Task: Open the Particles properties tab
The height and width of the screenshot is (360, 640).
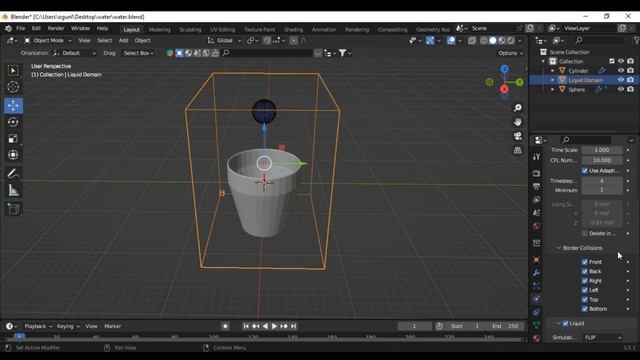Action: click(x=536, y=286)
